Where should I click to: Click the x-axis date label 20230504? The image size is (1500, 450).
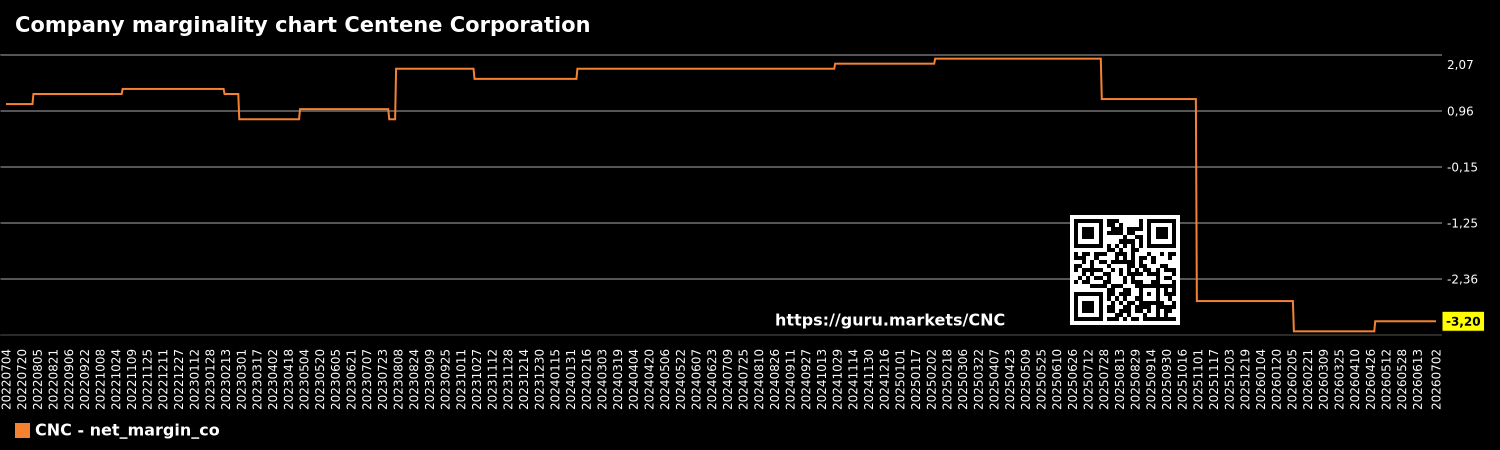305,379
